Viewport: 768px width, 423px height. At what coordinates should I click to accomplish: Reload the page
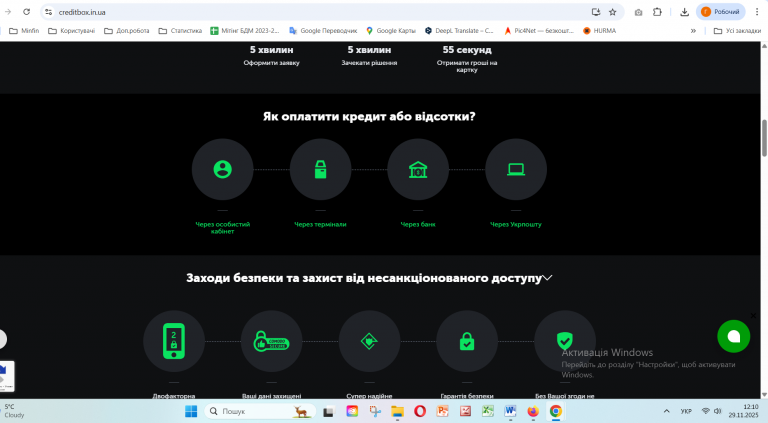point(26,12)
